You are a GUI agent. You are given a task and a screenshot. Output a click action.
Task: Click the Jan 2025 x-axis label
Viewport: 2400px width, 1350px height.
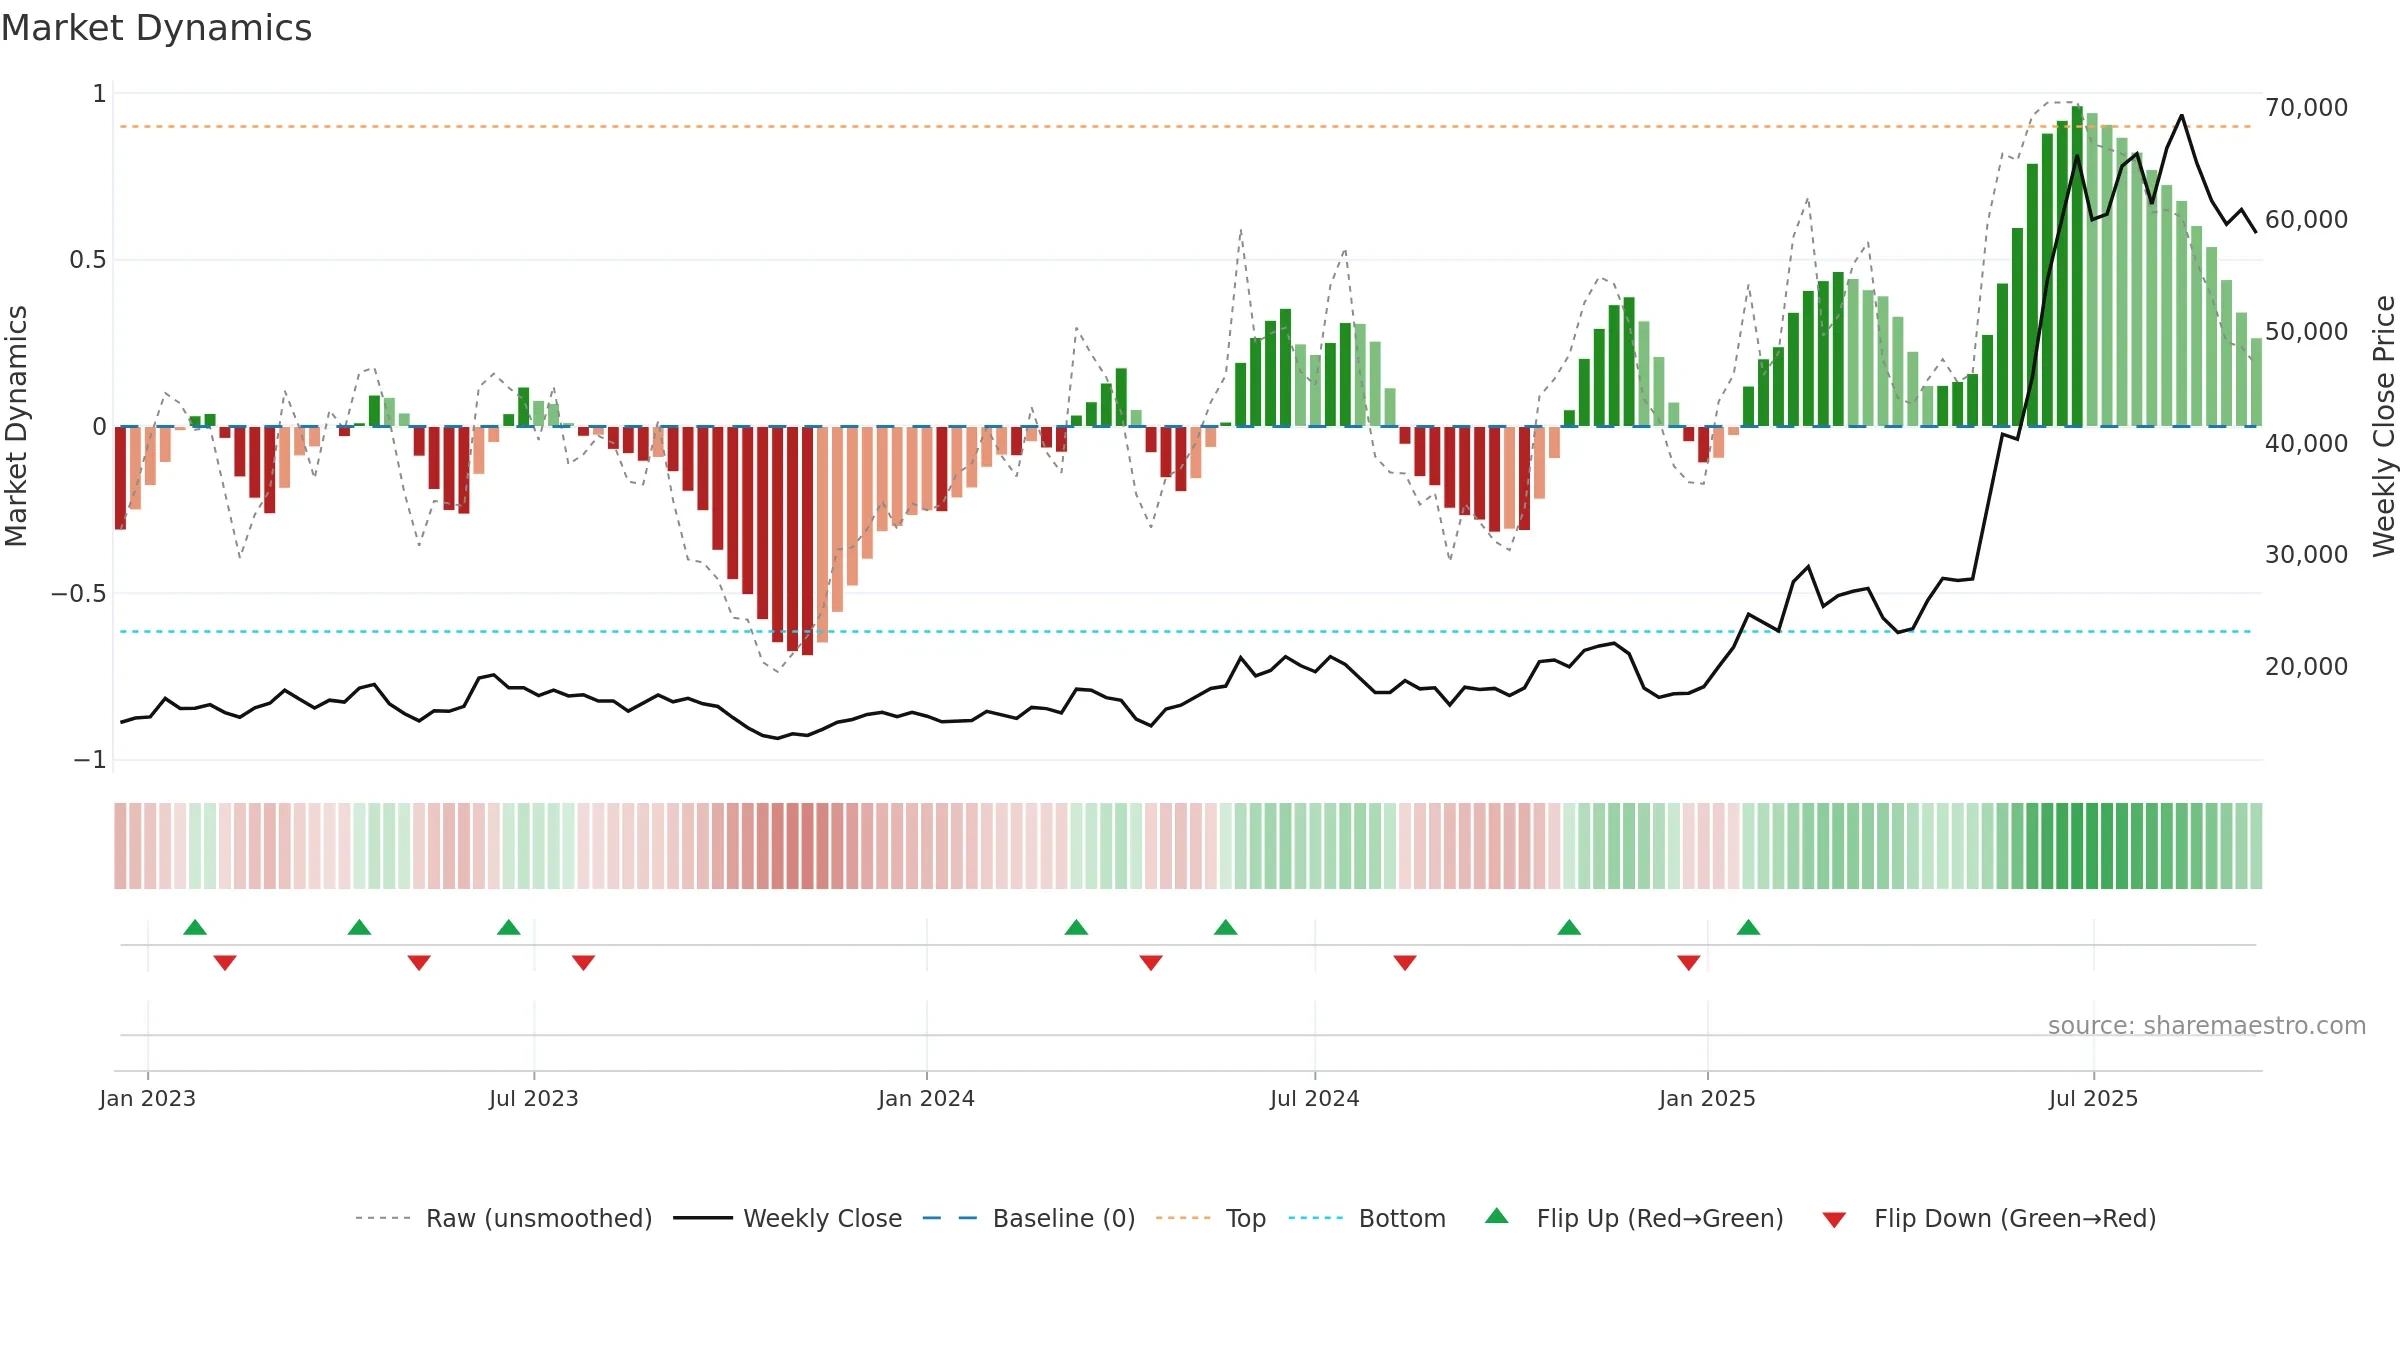(1708, 1098)
